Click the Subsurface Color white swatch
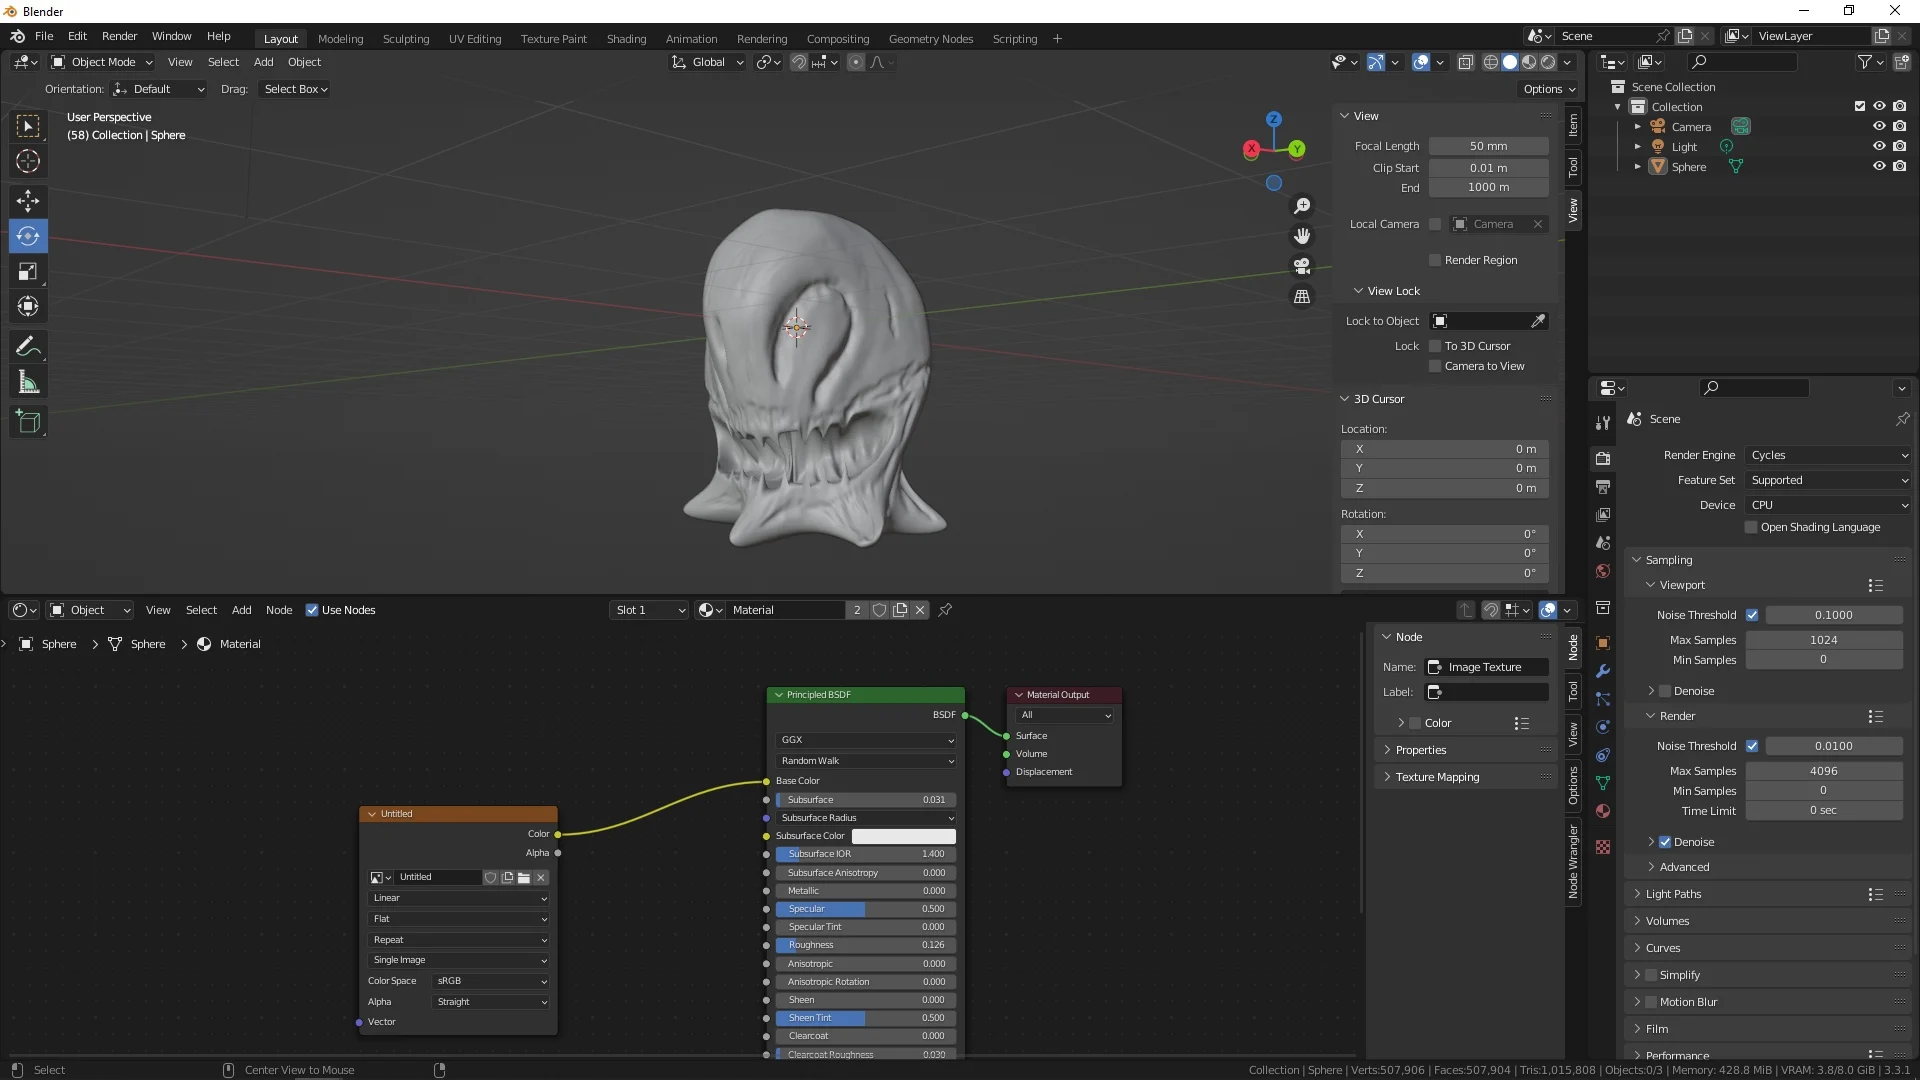The image size is (1920, 1080). point(903,836)
